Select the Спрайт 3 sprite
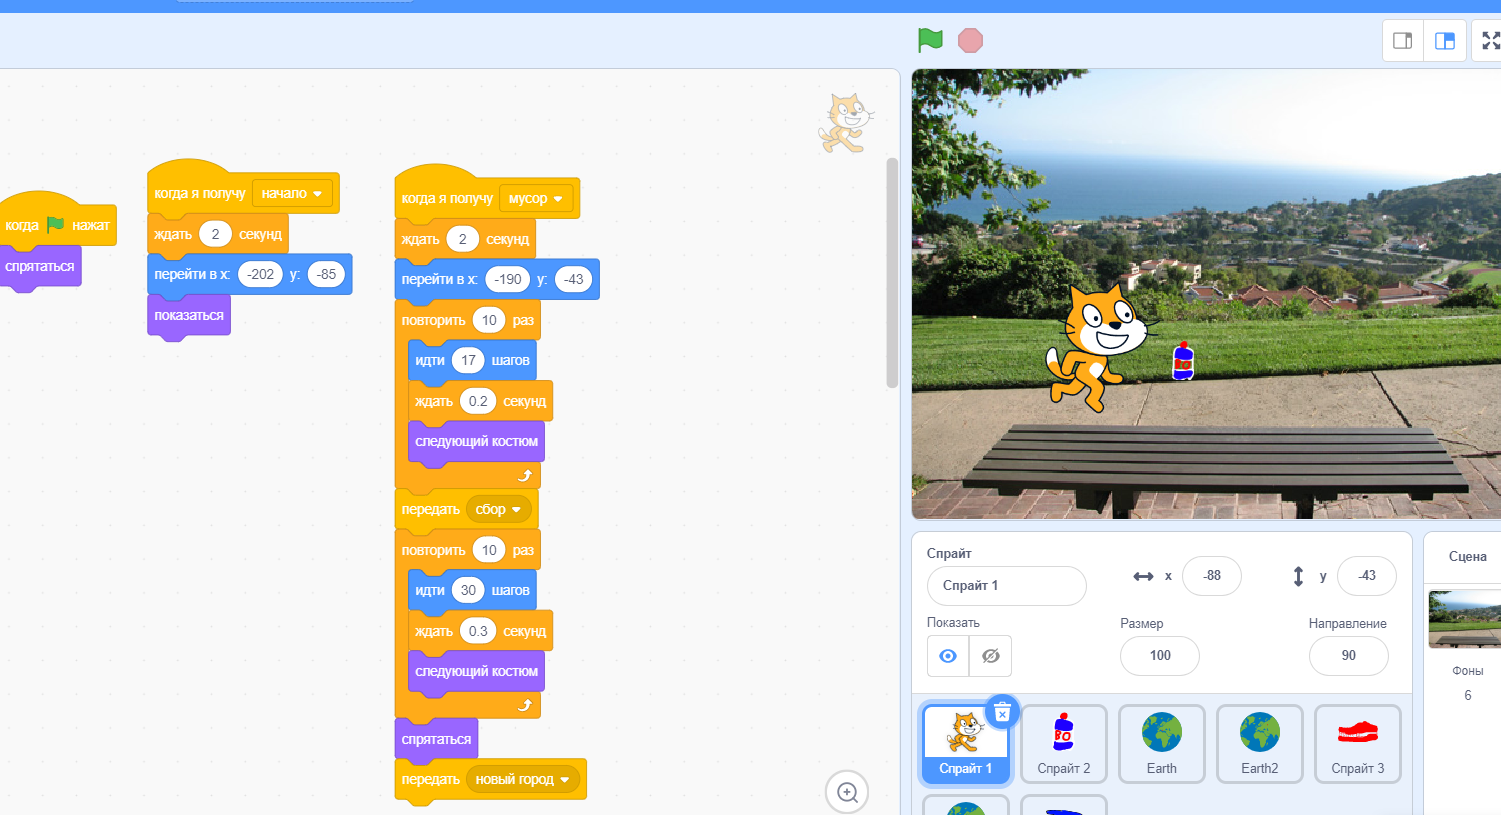Viewport: 1501px width, 815px height. coord(1358,743)
